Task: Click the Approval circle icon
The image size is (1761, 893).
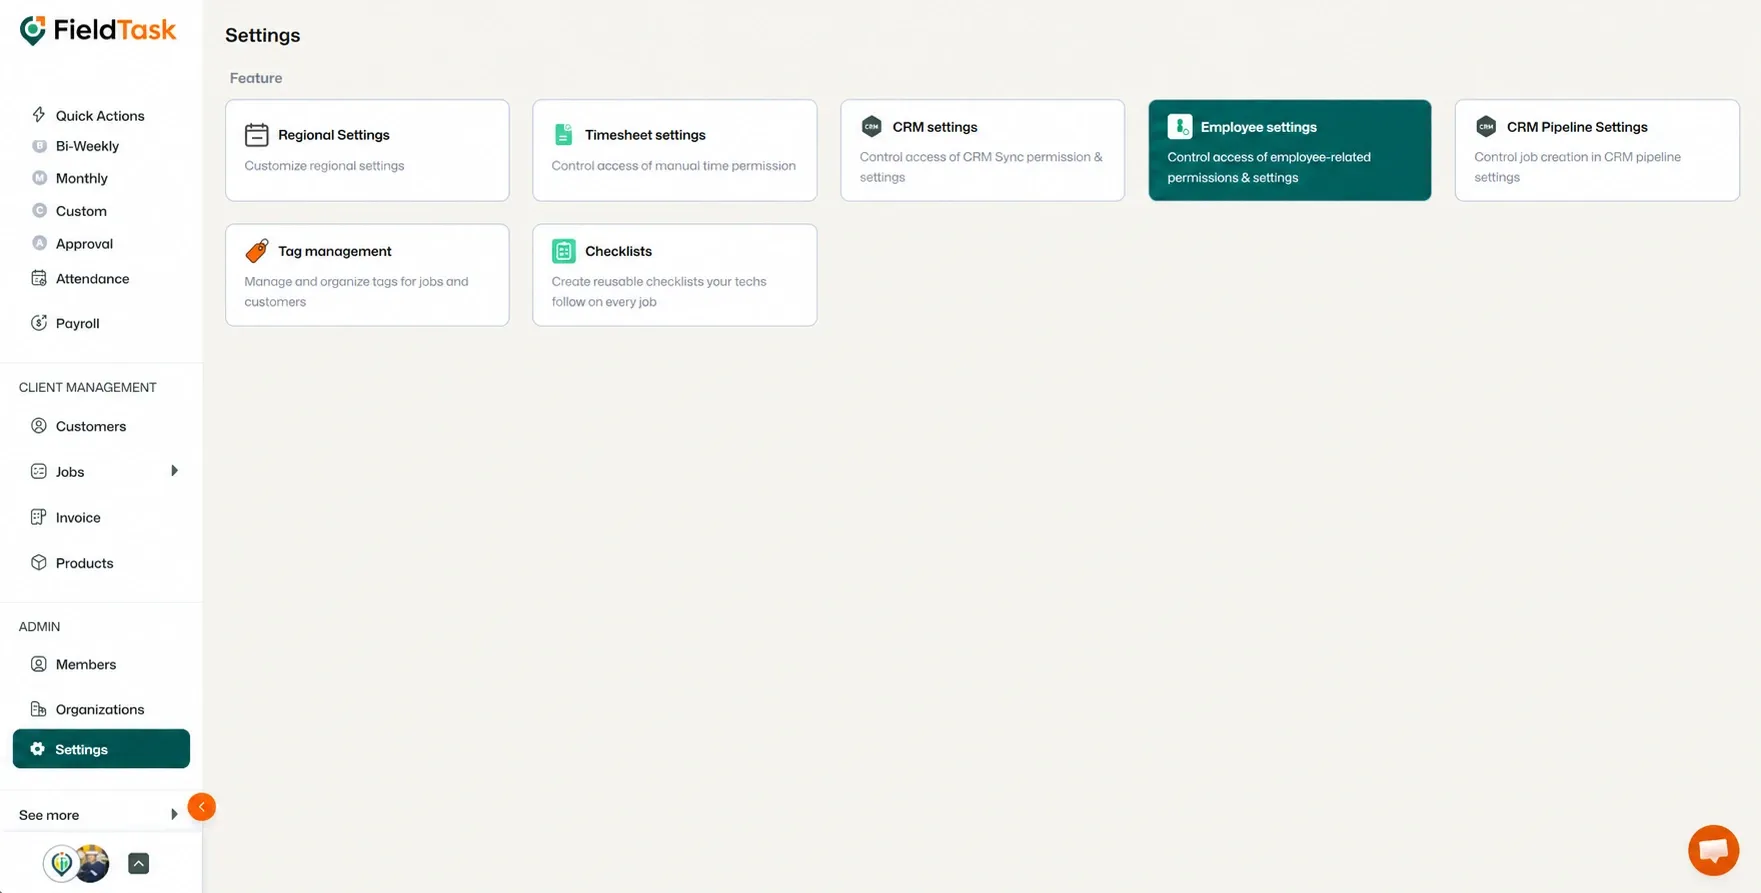Action: 39,243
